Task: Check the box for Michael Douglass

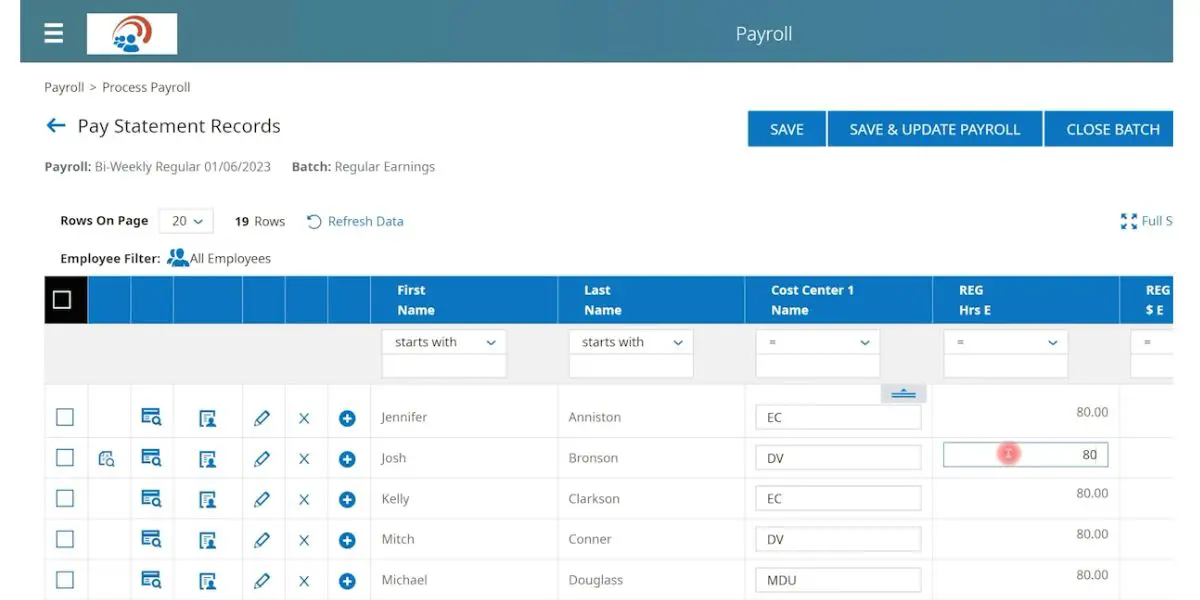Action: coord(65,579)
